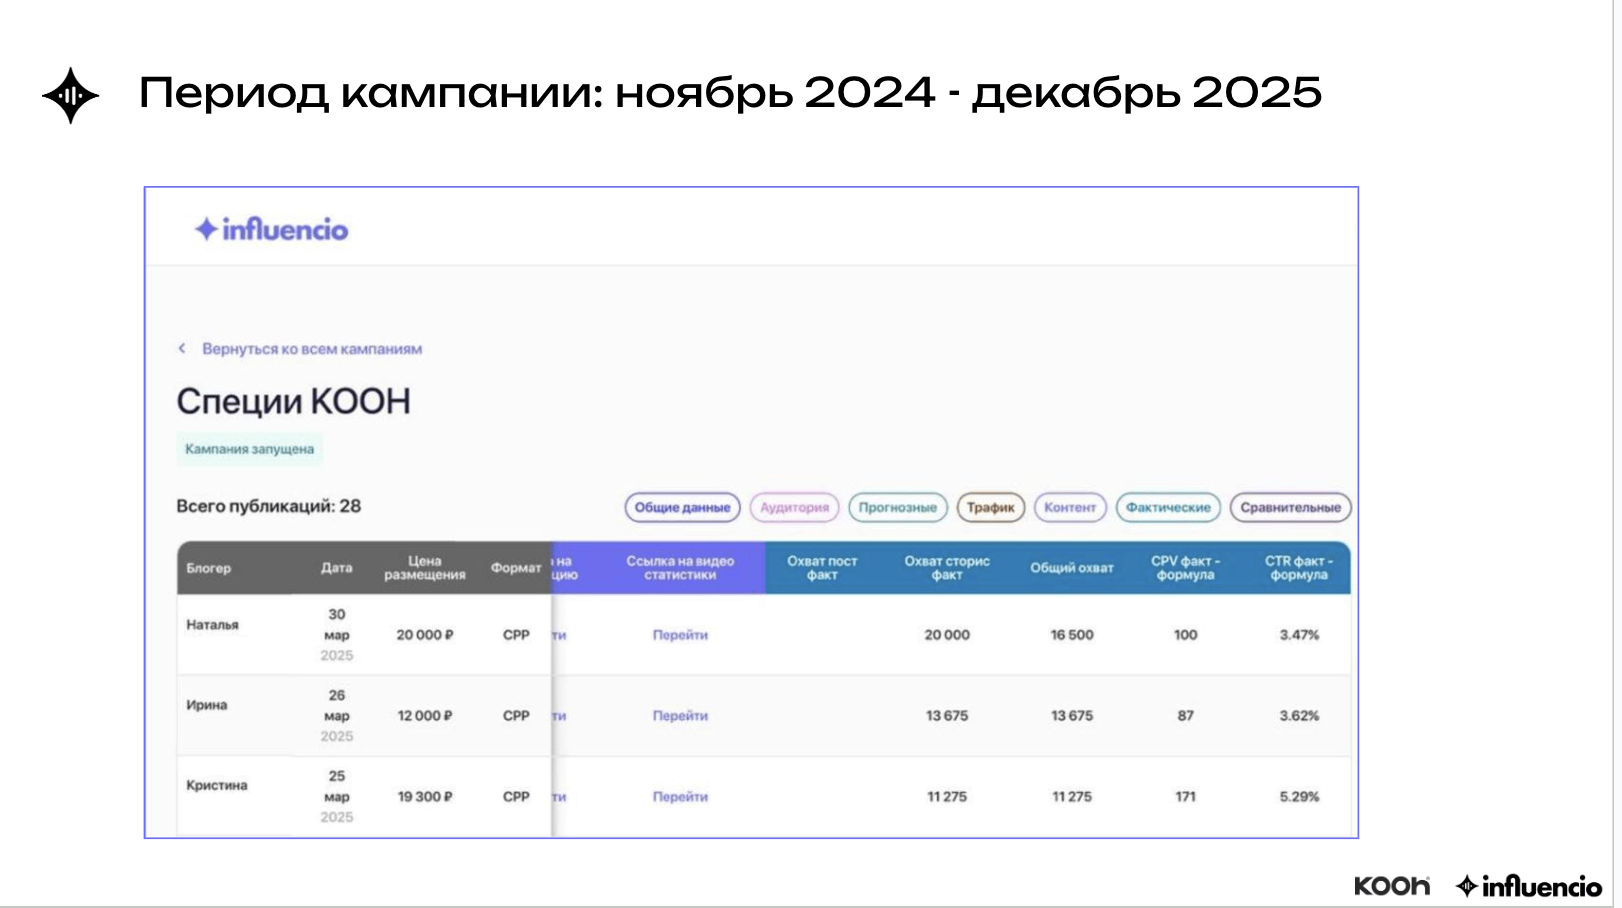Click the Блогер column header
This screenshot has height=908, width=1622.
(x=208, y=568)
